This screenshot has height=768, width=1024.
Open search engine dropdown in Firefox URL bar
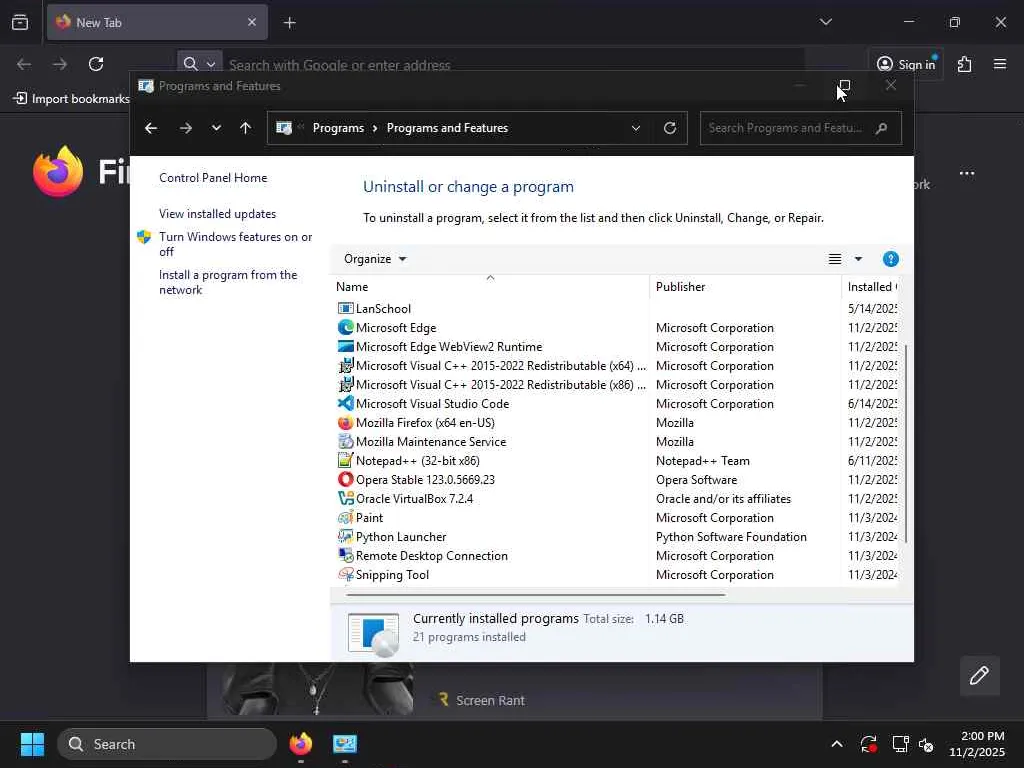click(x=199, y=64)
